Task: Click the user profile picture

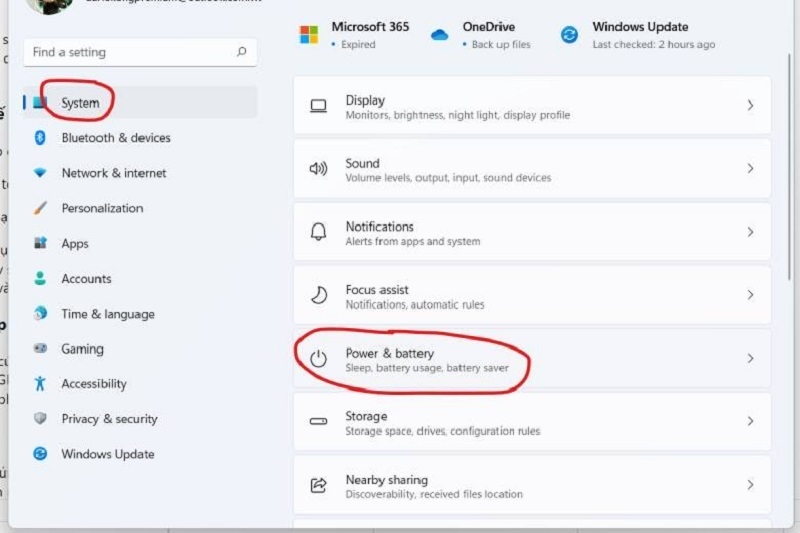Action: [x=49, y=5]
